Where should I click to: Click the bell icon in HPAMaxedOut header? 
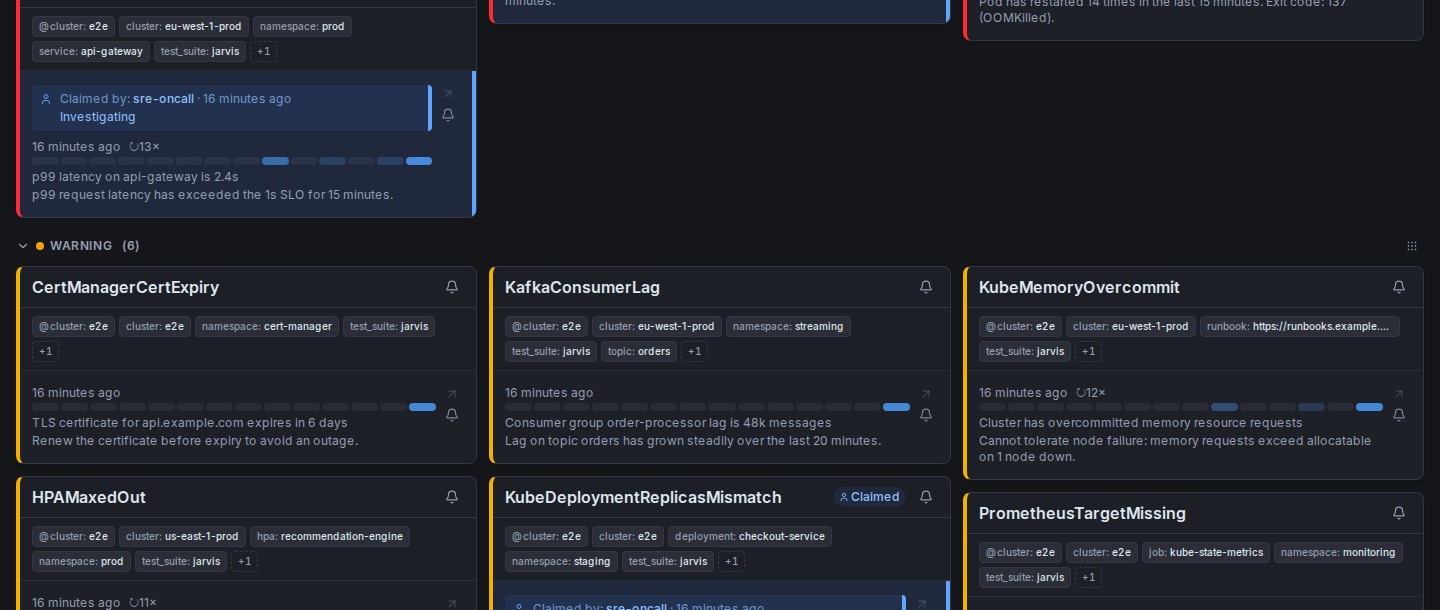452,497
